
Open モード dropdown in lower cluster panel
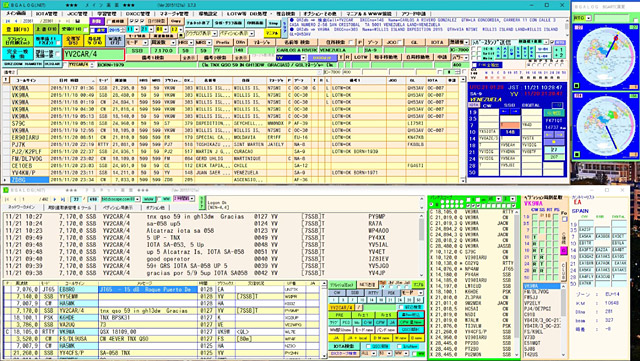420,293
